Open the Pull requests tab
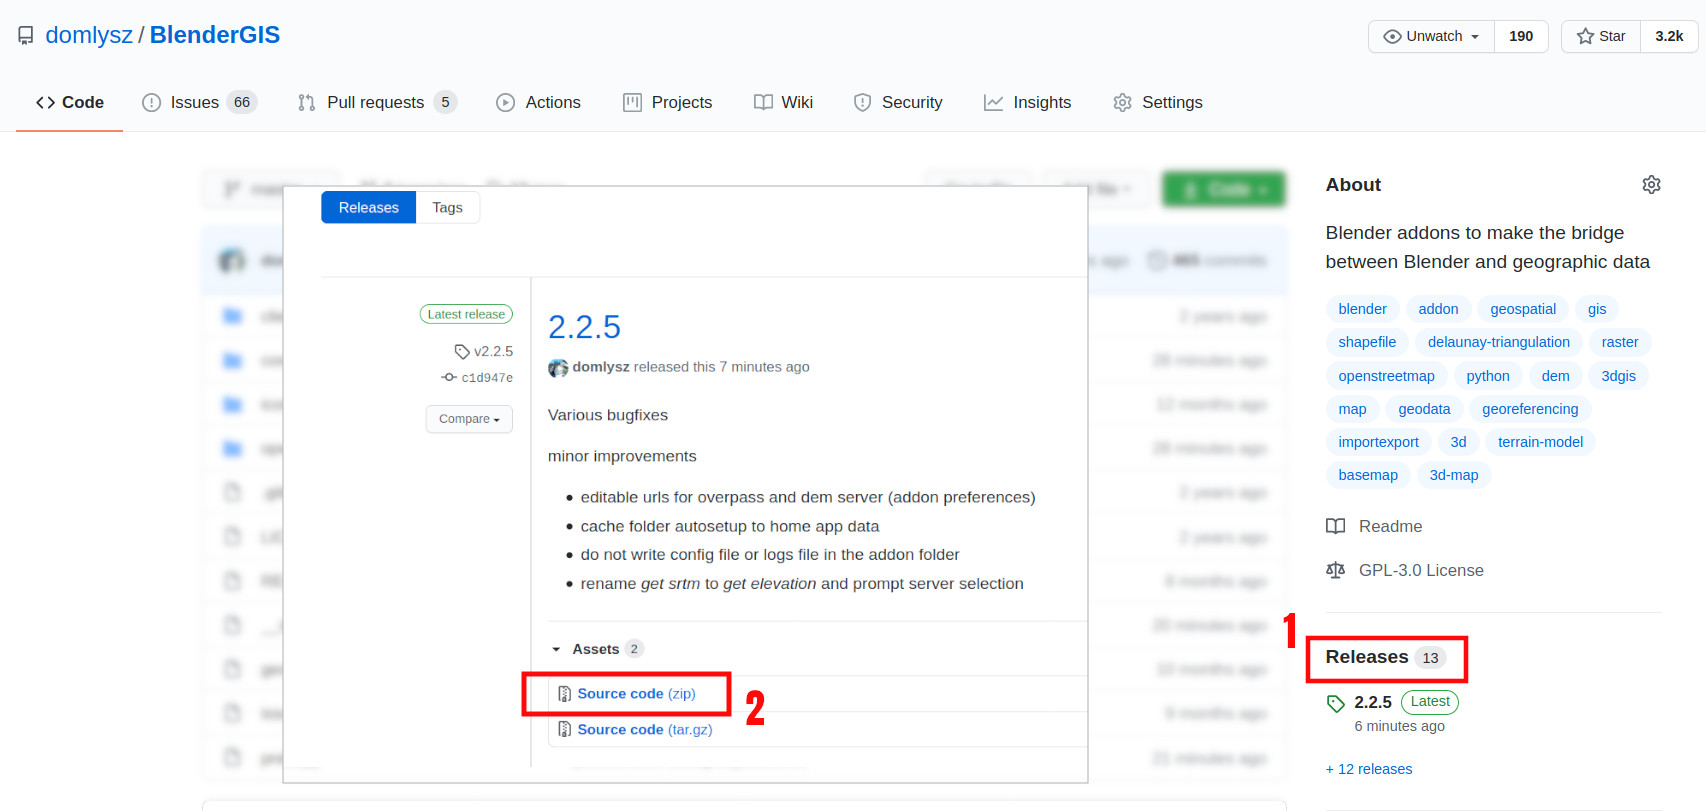The image size is (1706, 811). 377,102
